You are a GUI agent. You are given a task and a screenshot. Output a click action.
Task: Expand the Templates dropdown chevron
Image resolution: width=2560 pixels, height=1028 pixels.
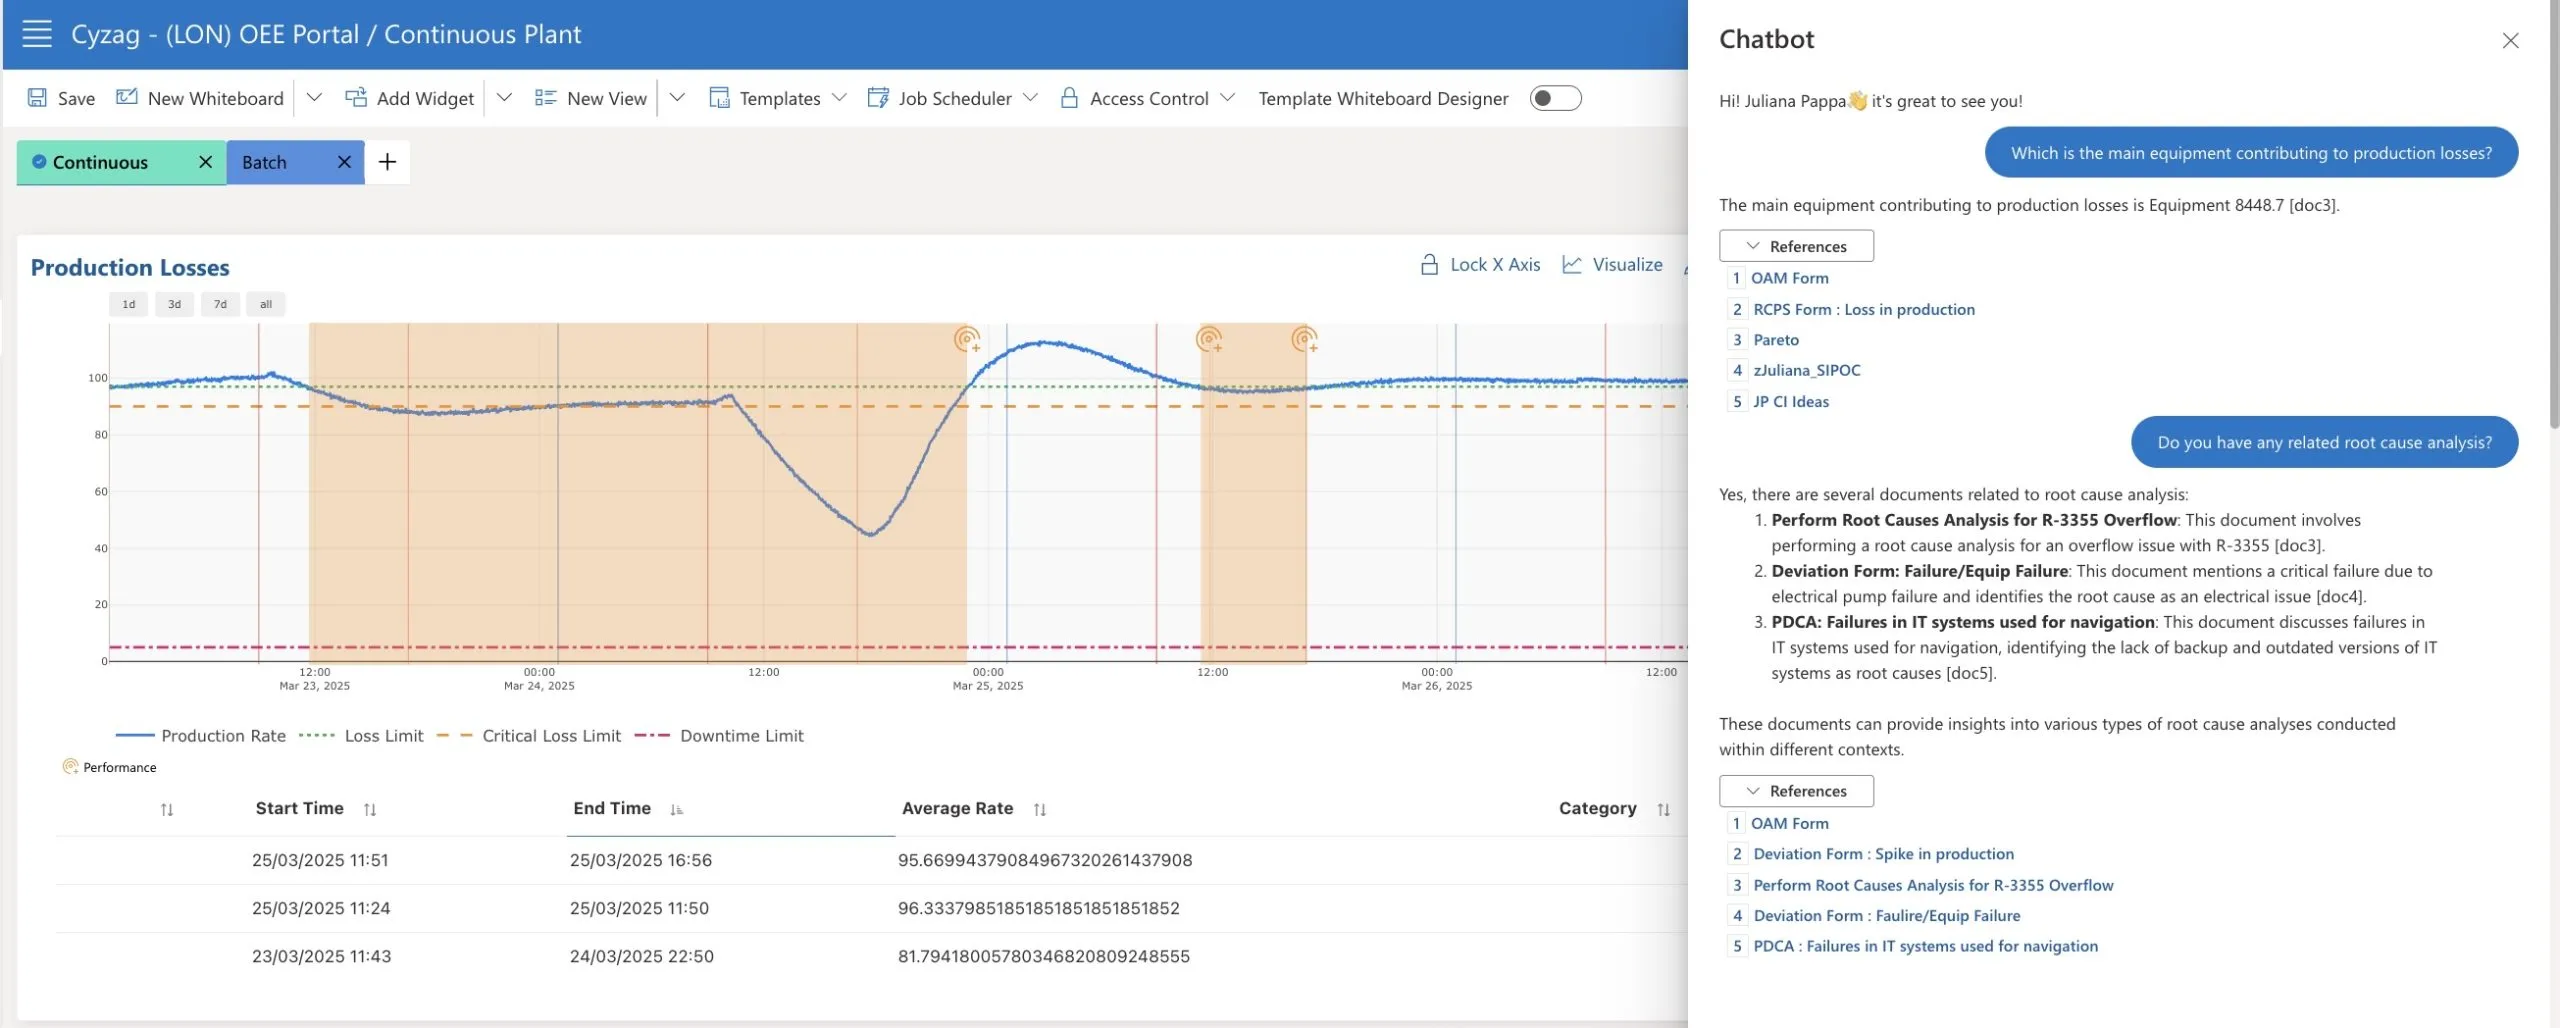[x=839, y=98]
